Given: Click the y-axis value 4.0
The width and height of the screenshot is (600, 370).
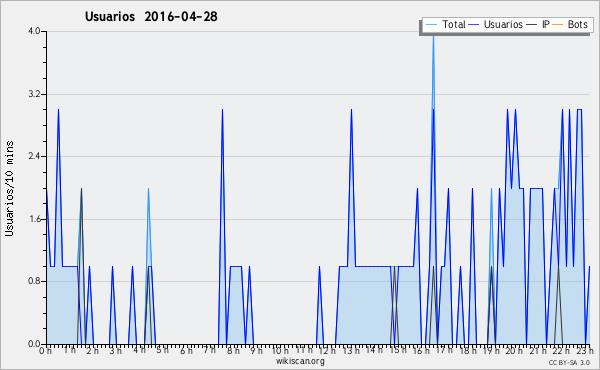Looking at the screenshot, I should [x=34, y=31].
